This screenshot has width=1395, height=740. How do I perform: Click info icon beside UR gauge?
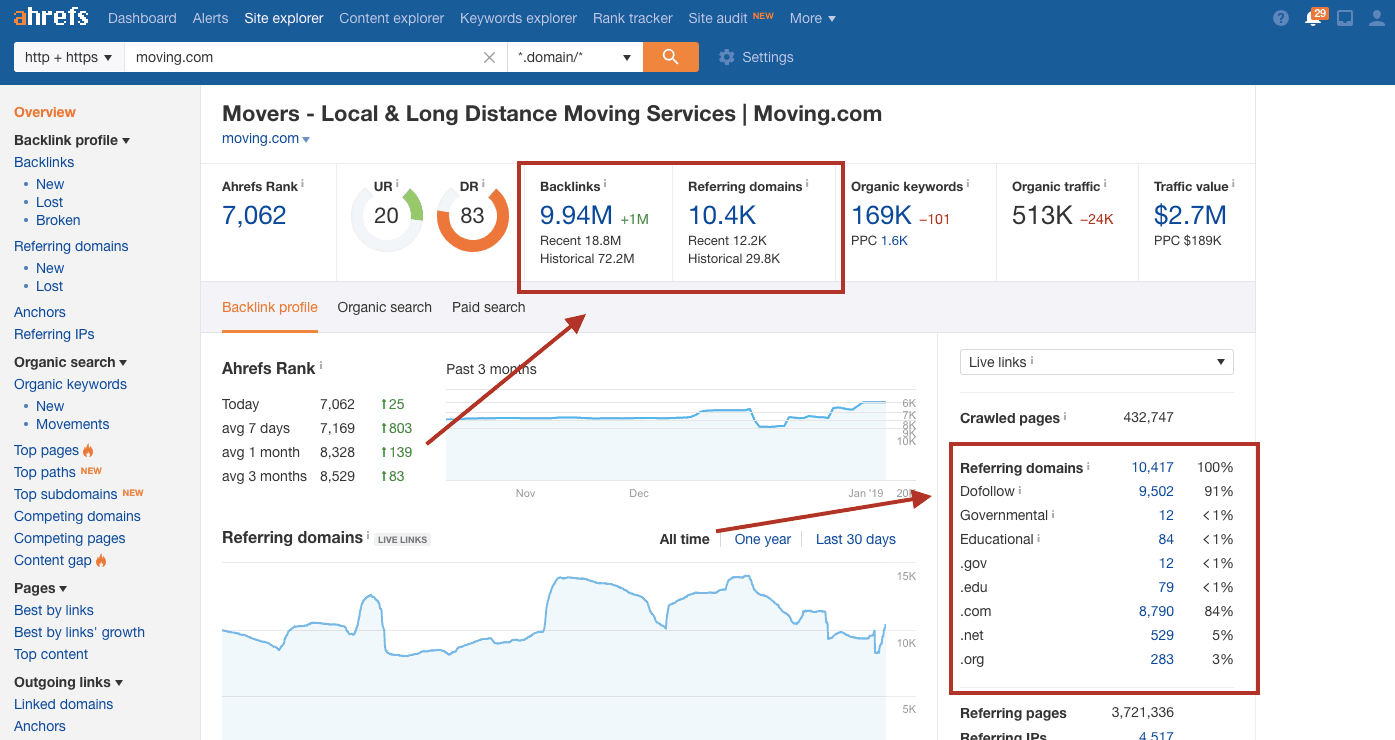[x=397, y=184]
